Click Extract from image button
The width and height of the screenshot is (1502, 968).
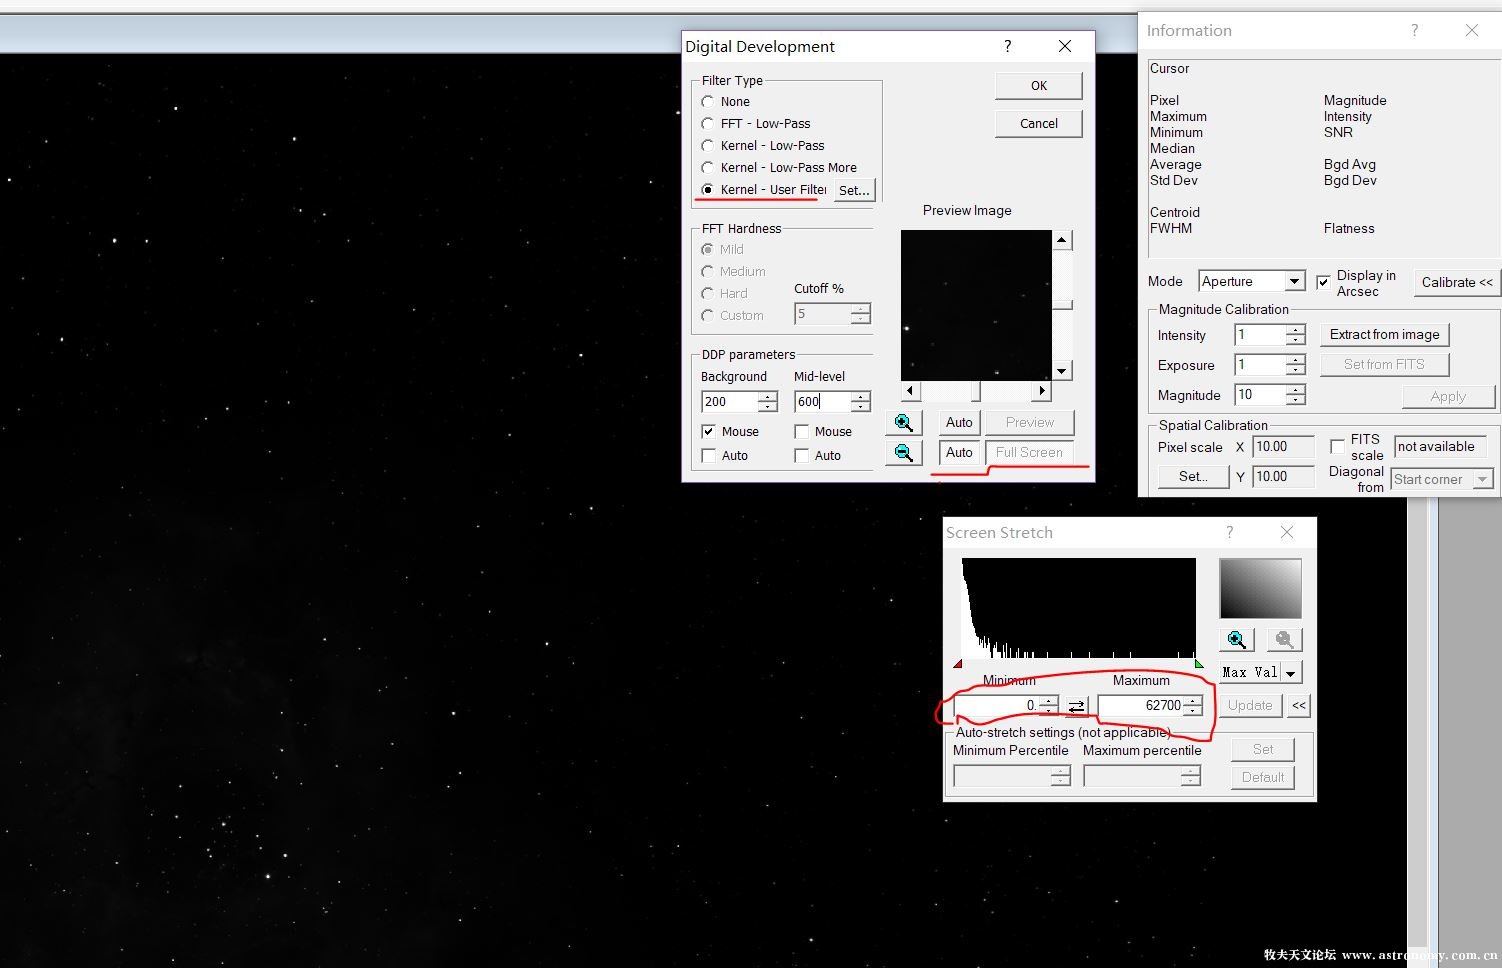[x=1385, y=335]
